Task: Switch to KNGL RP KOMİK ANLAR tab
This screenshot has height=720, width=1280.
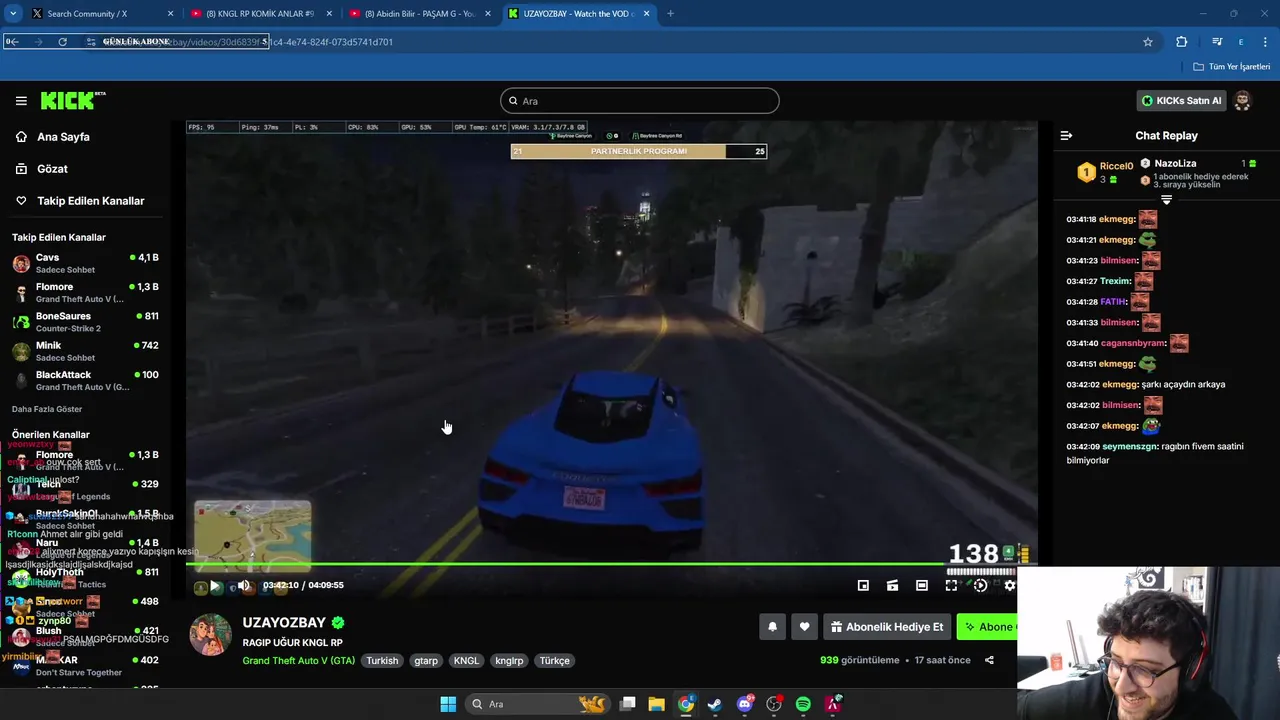Action: point(260,14)
